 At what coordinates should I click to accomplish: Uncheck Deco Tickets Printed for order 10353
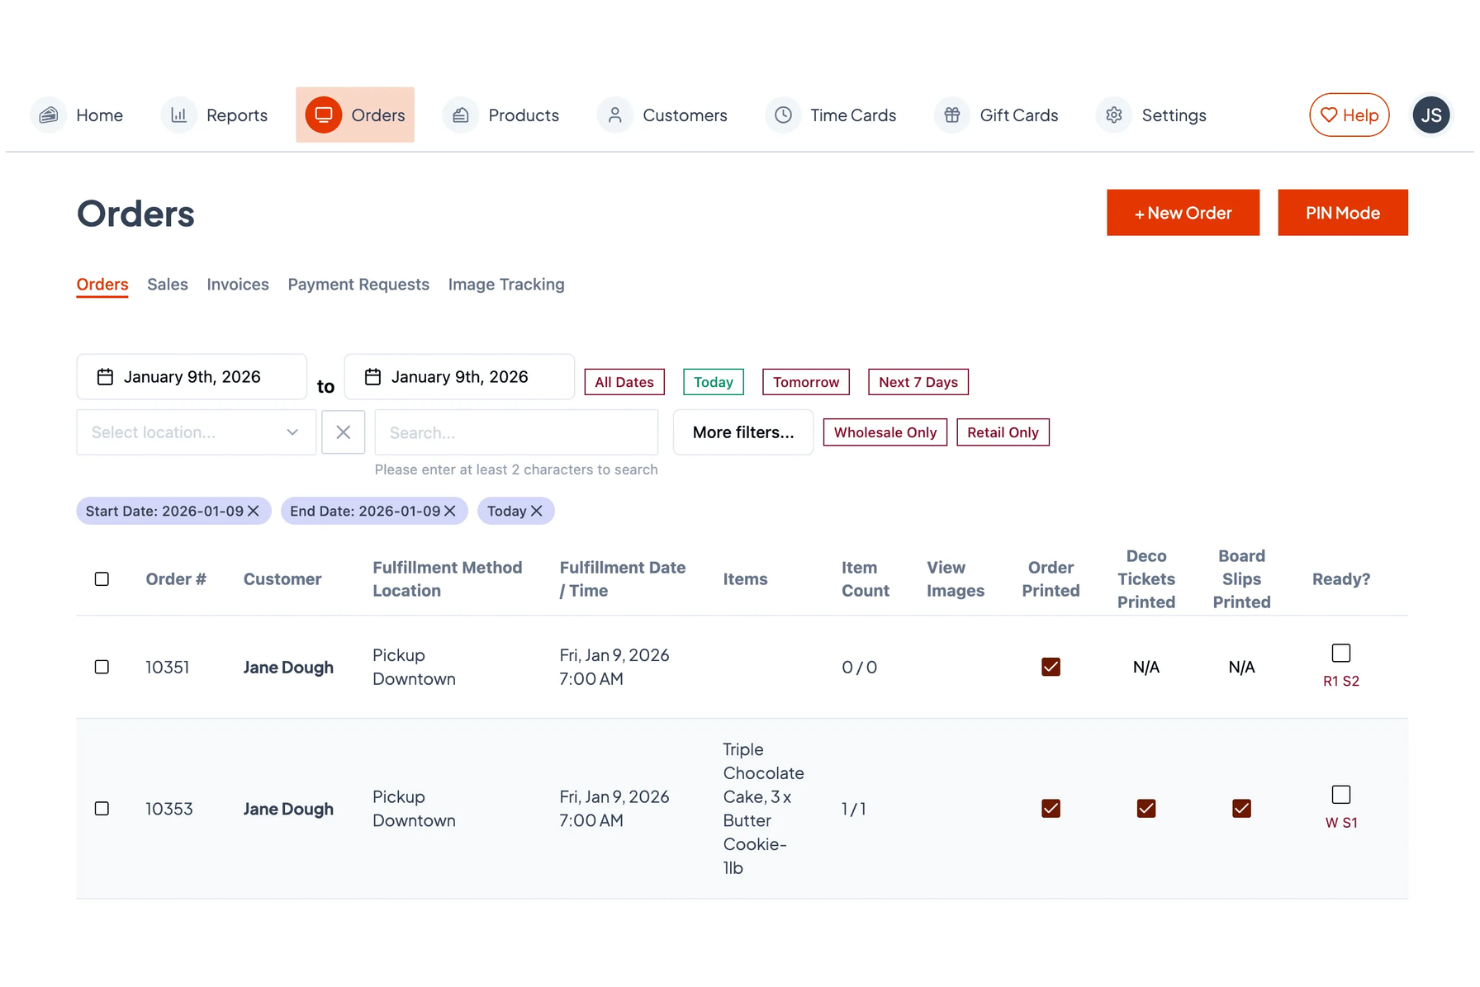(1146, 808)
